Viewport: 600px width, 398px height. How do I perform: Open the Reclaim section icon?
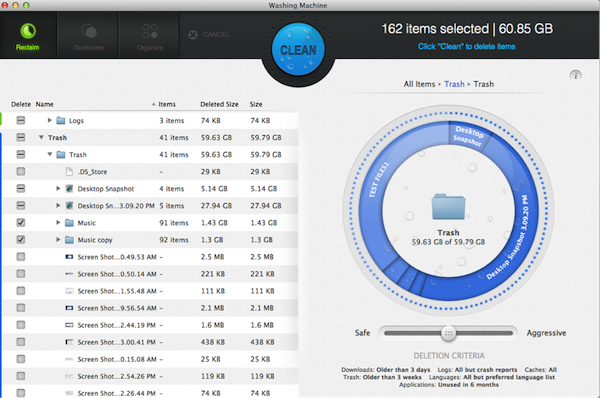[28, 31]
